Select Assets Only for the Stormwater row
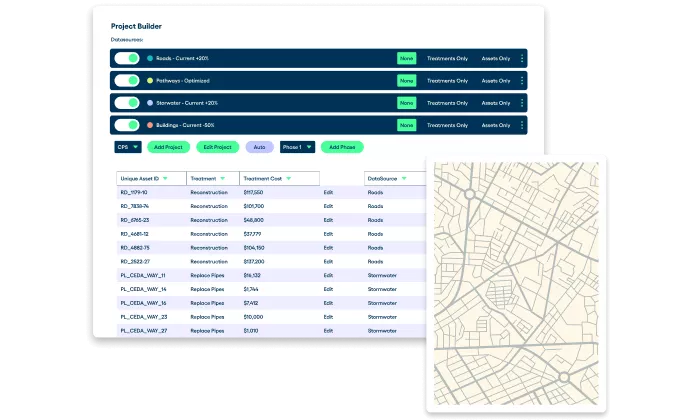The height and width of the screenshot is (420, 700). (495, 103)
